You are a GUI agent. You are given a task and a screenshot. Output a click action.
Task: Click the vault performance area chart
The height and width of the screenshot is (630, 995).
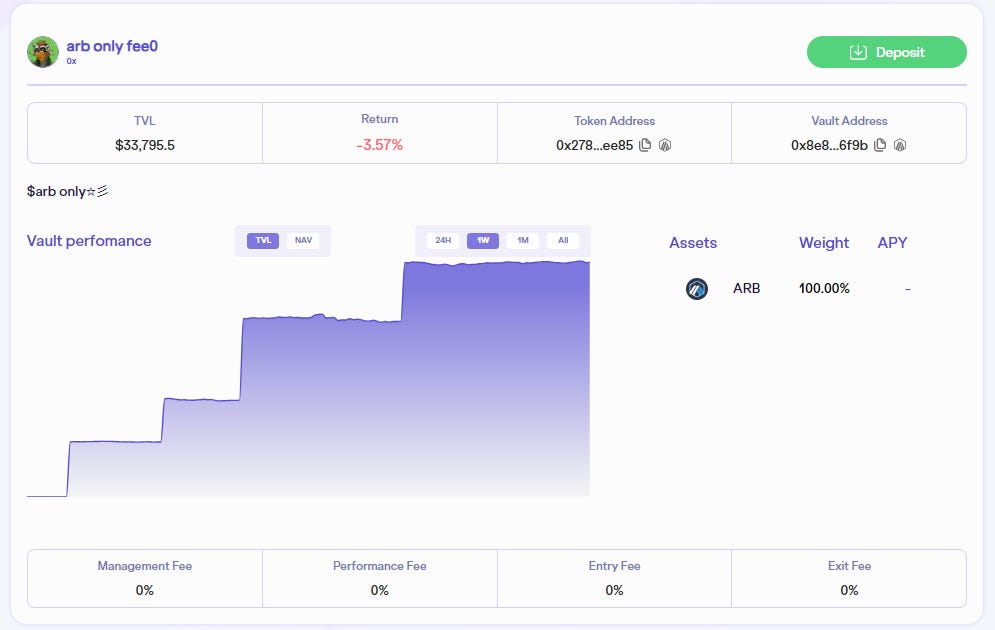pyautogui.click(x=308, y=379)
